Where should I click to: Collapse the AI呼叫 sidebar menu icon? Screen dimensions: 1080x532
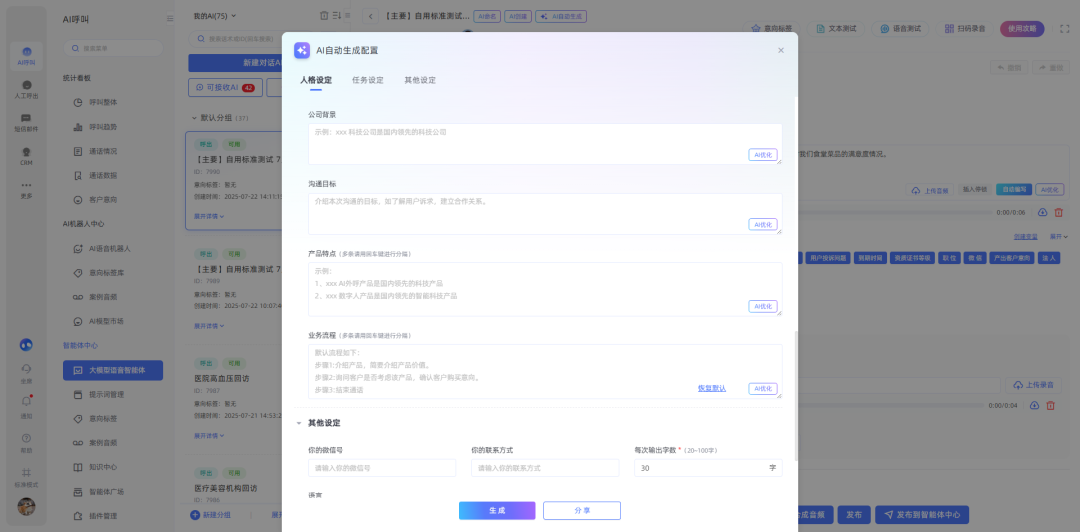tap(170, 19)
